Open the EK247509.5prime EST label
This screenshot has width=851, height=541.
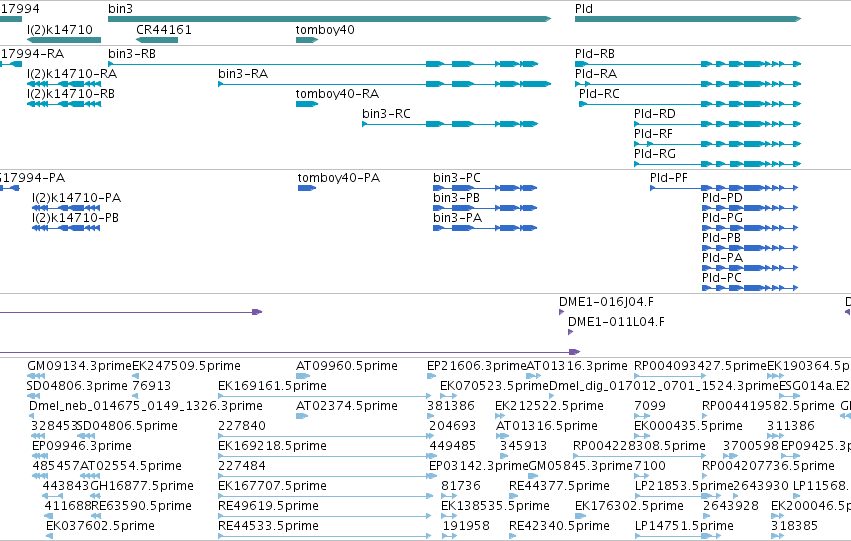(186, 366)
